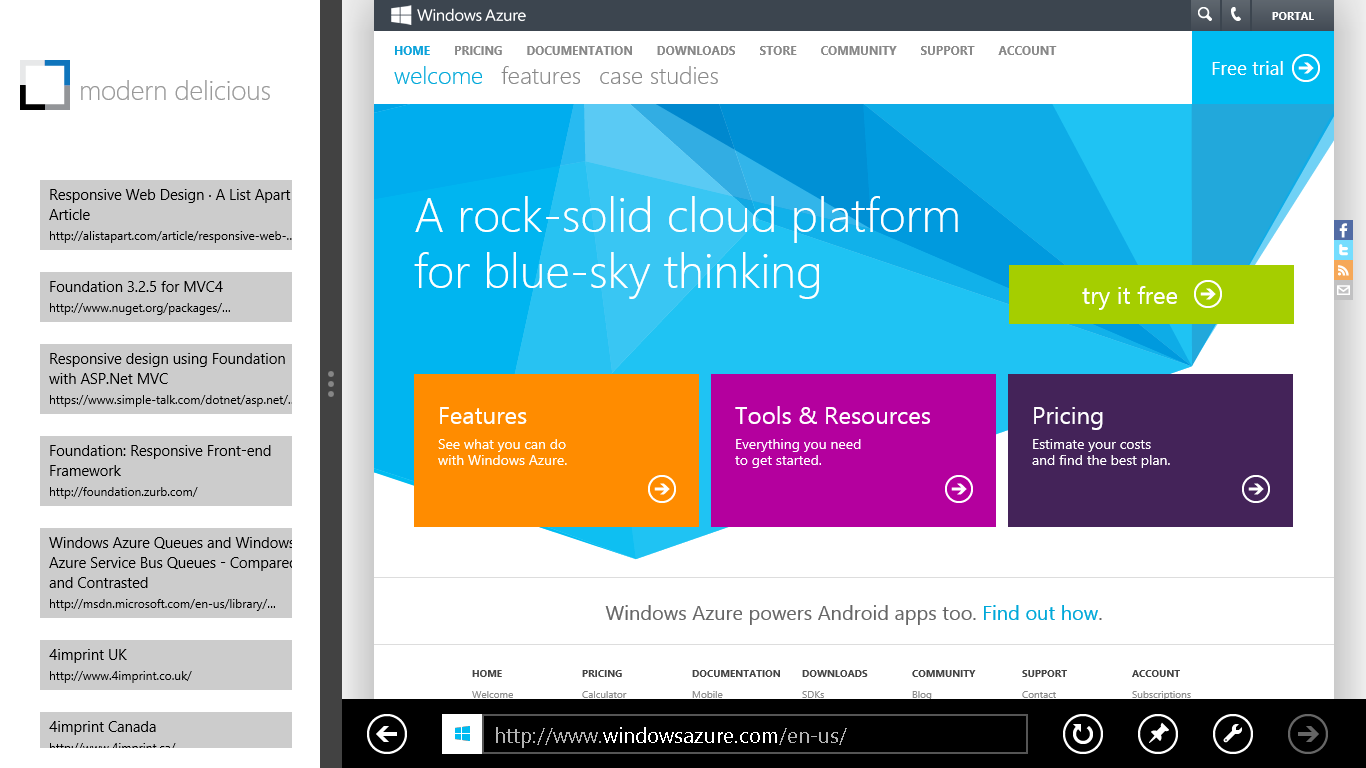Click arrow icon on Features tile

coord(662,489)
